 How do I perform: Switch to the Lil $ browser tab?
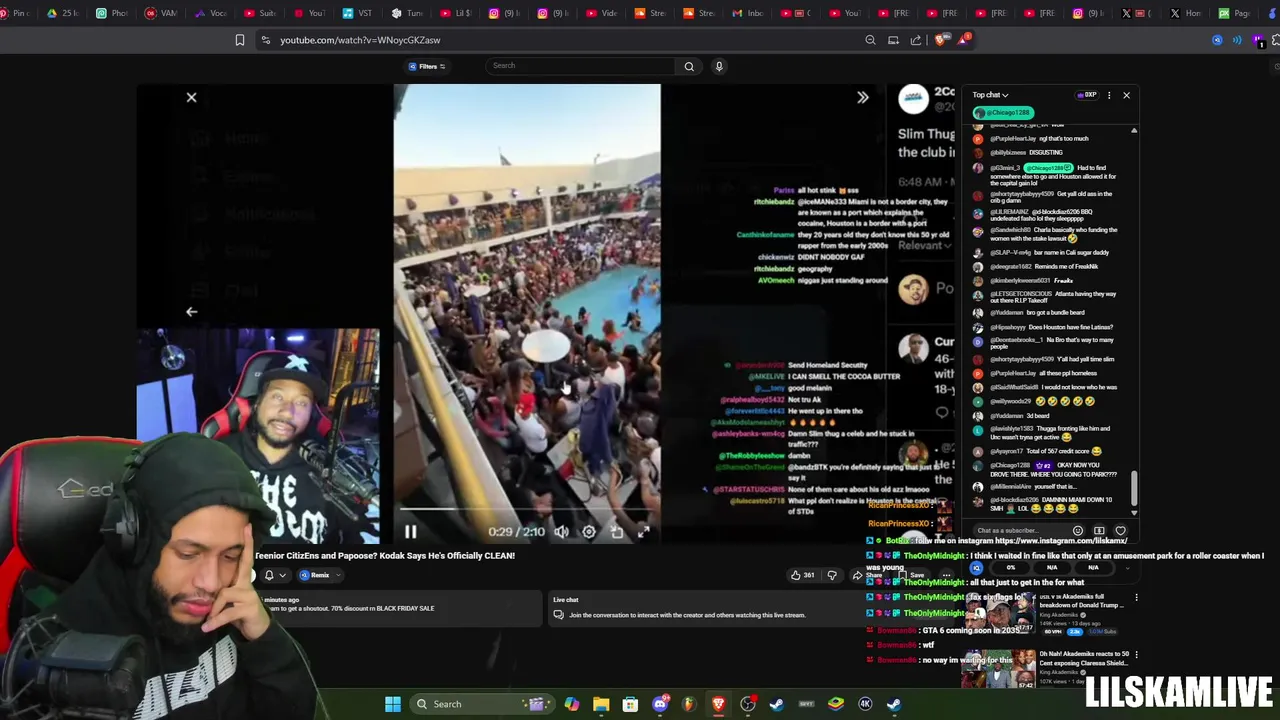tap(455, 13)
